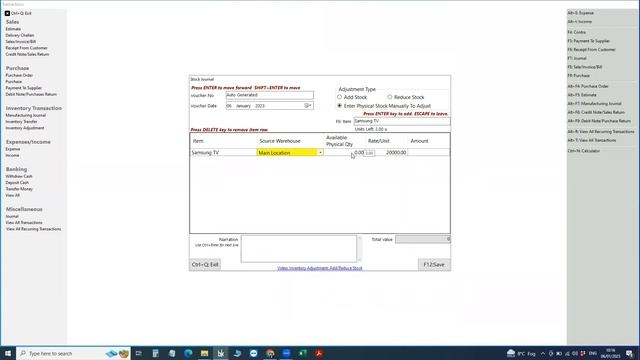The image size is (640, 360).
Task: Open Delivery Challan from sidebar
Action: click(20, 35)
